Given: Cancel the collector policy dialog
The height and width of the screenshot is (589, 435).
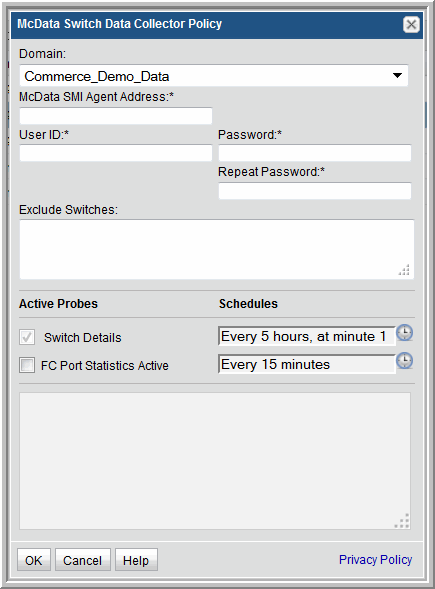Looking at the screenshot, I should 83,560.
